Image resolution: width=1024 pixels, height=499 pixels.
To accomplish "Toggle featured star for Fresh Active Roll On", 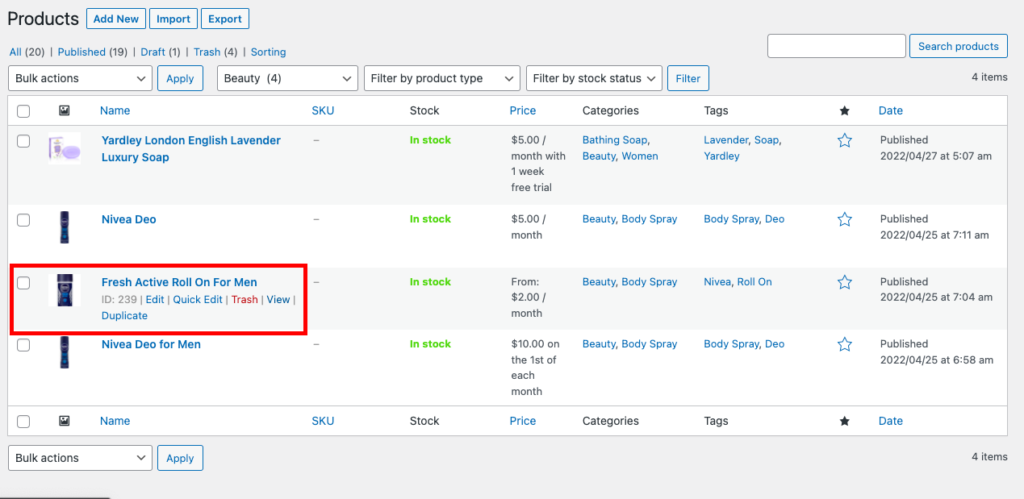I will pos(844,282).
